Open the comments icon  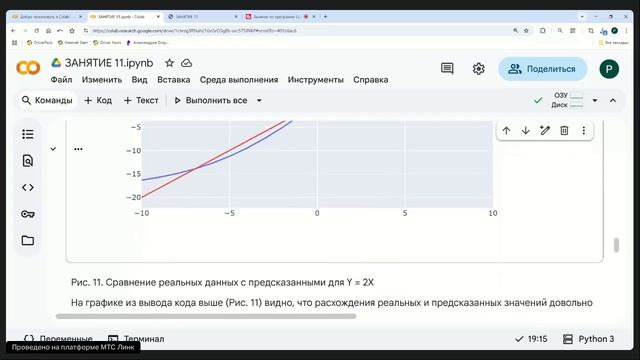click(x=447, y=69)
